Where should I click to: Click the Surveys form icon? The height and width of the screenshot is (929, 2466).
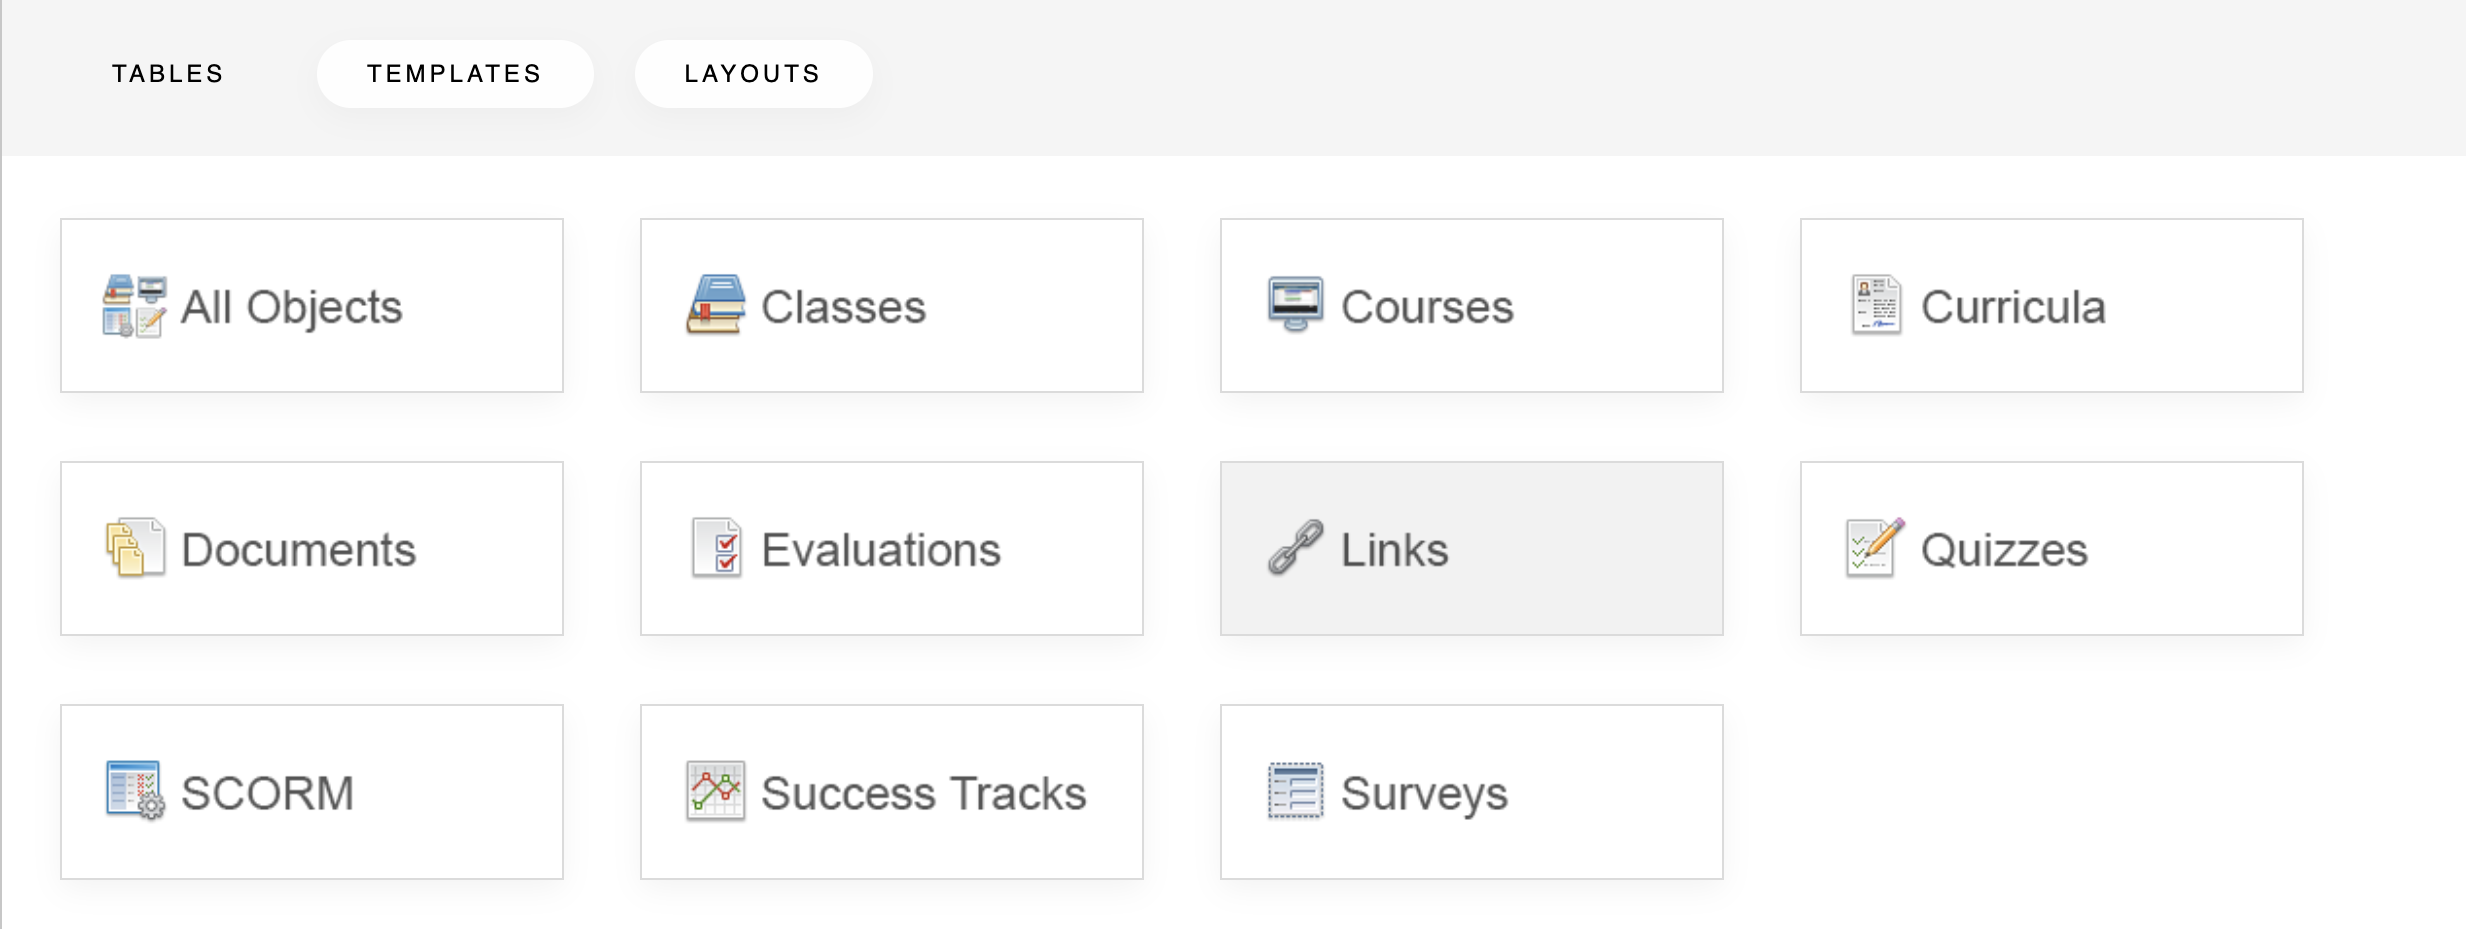[1295, 791]
